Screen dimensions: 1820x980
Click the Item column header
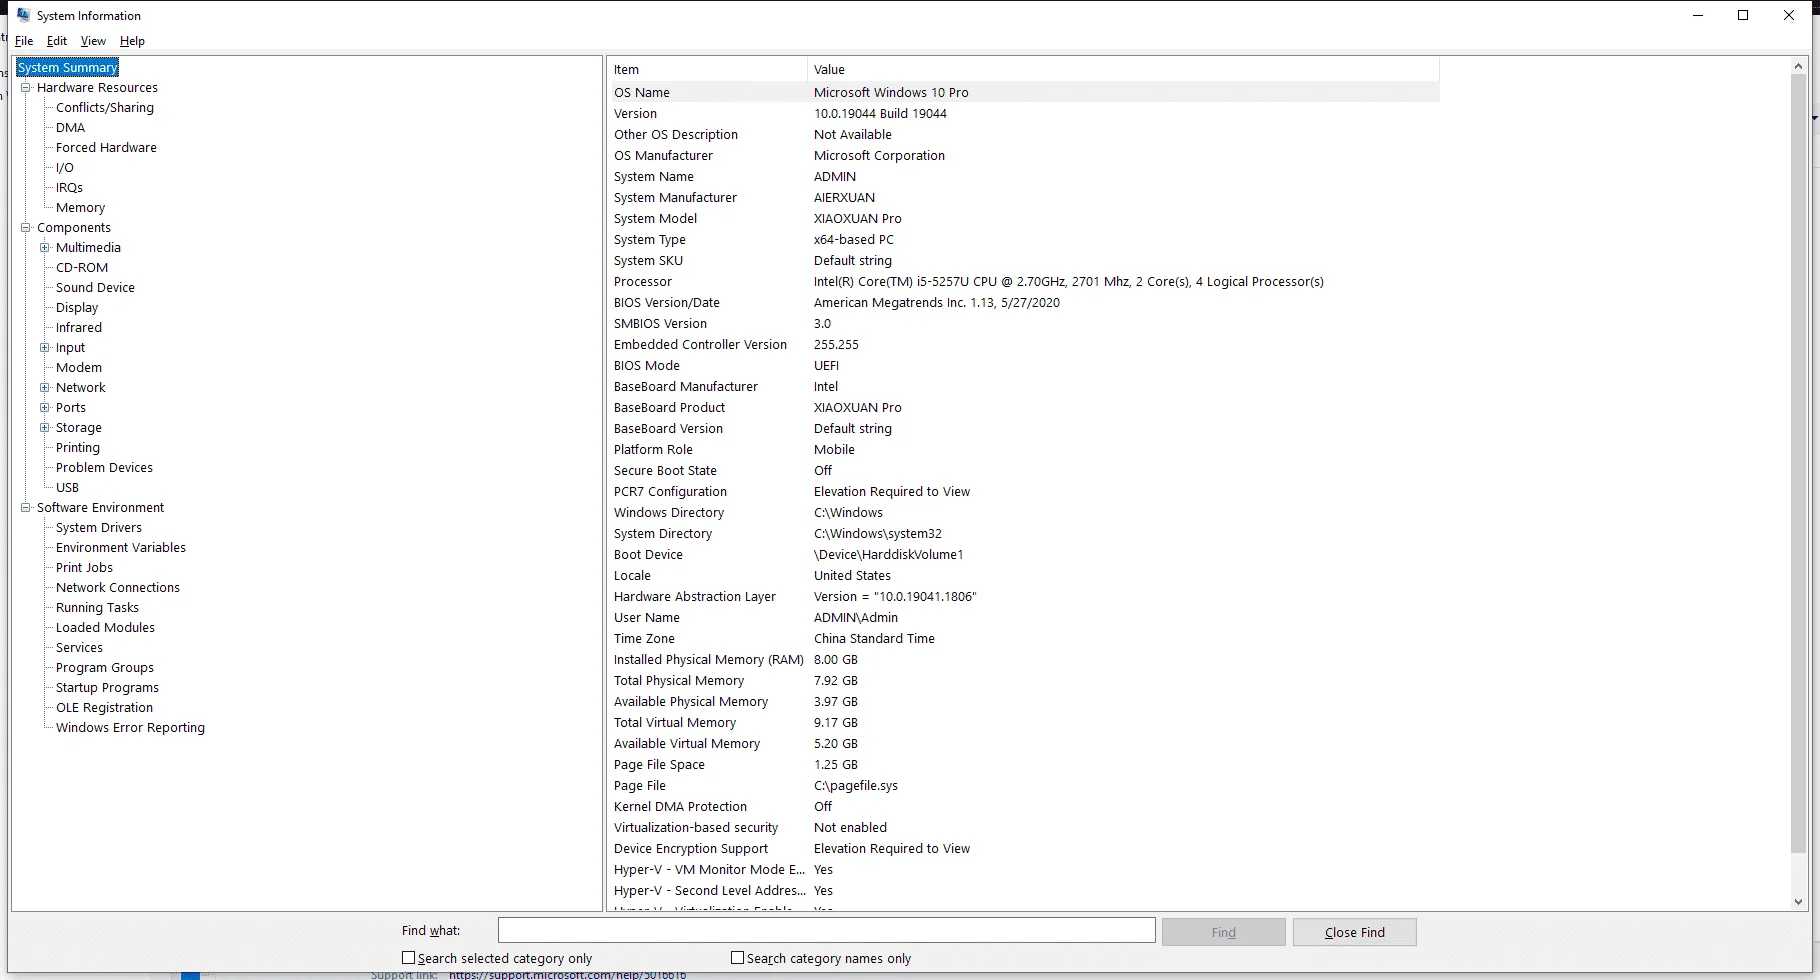707,69
